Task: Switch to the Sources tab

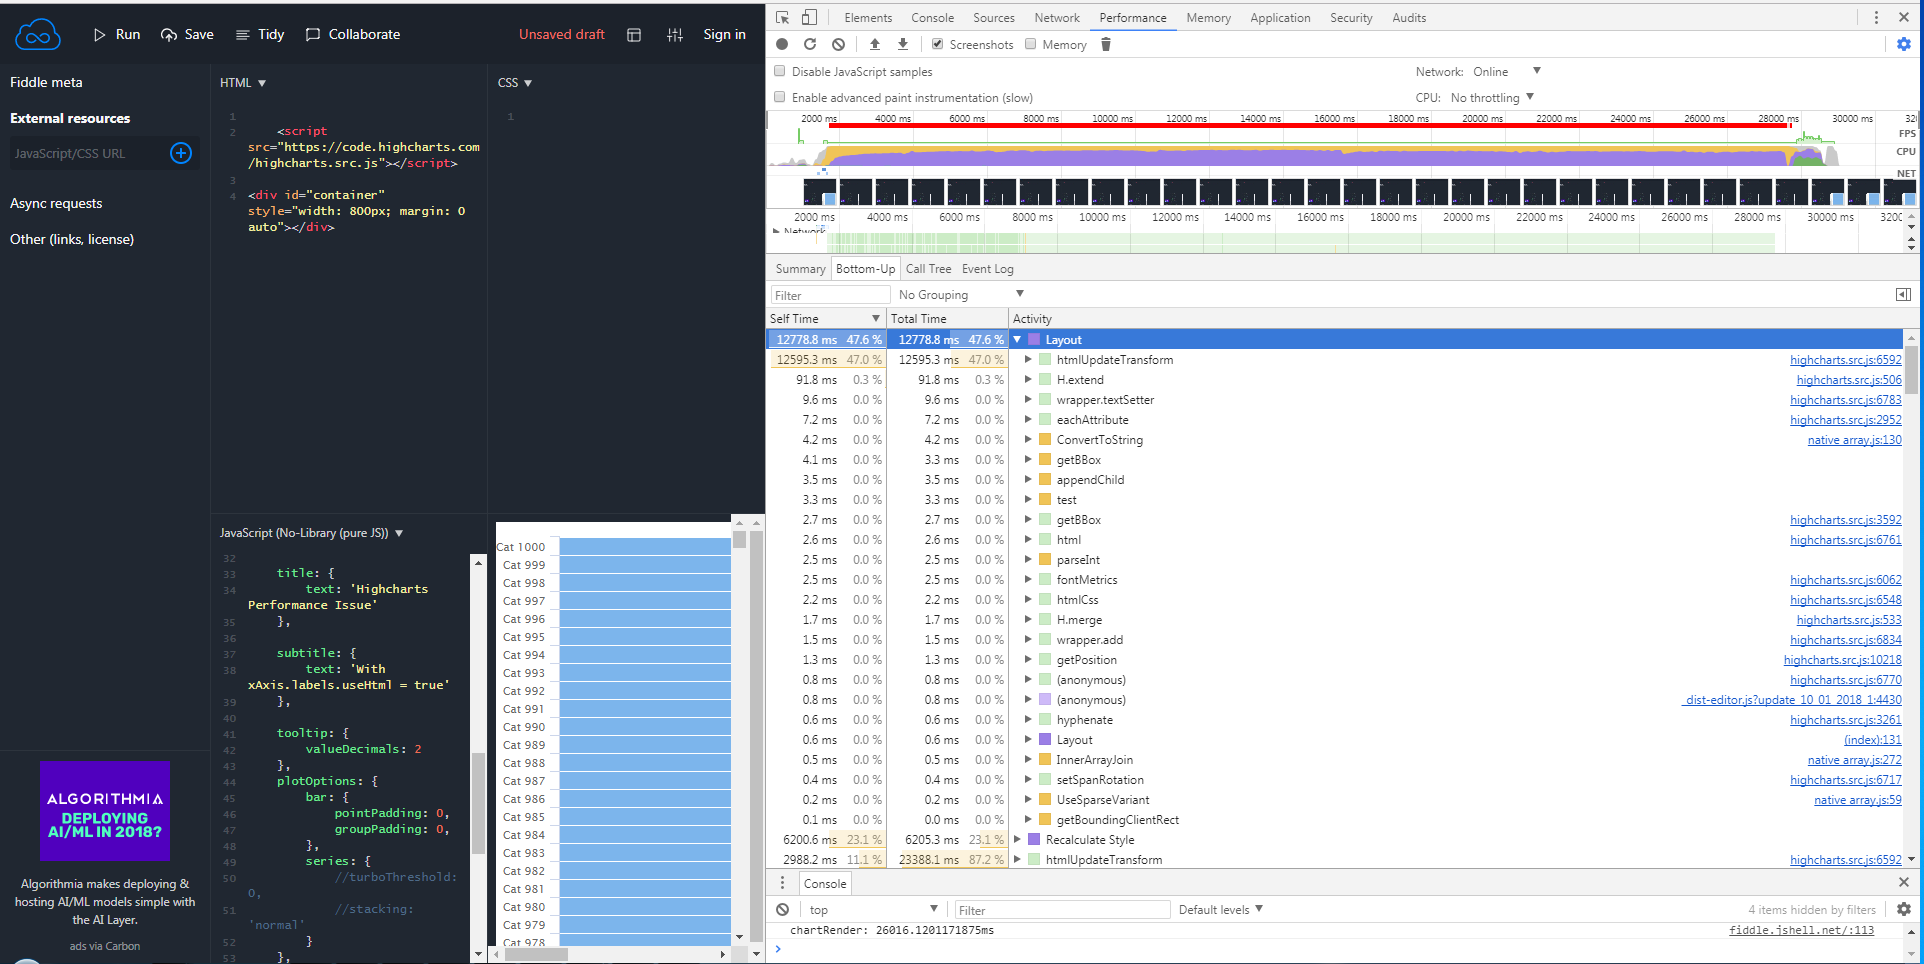Action: pos(994,18)
